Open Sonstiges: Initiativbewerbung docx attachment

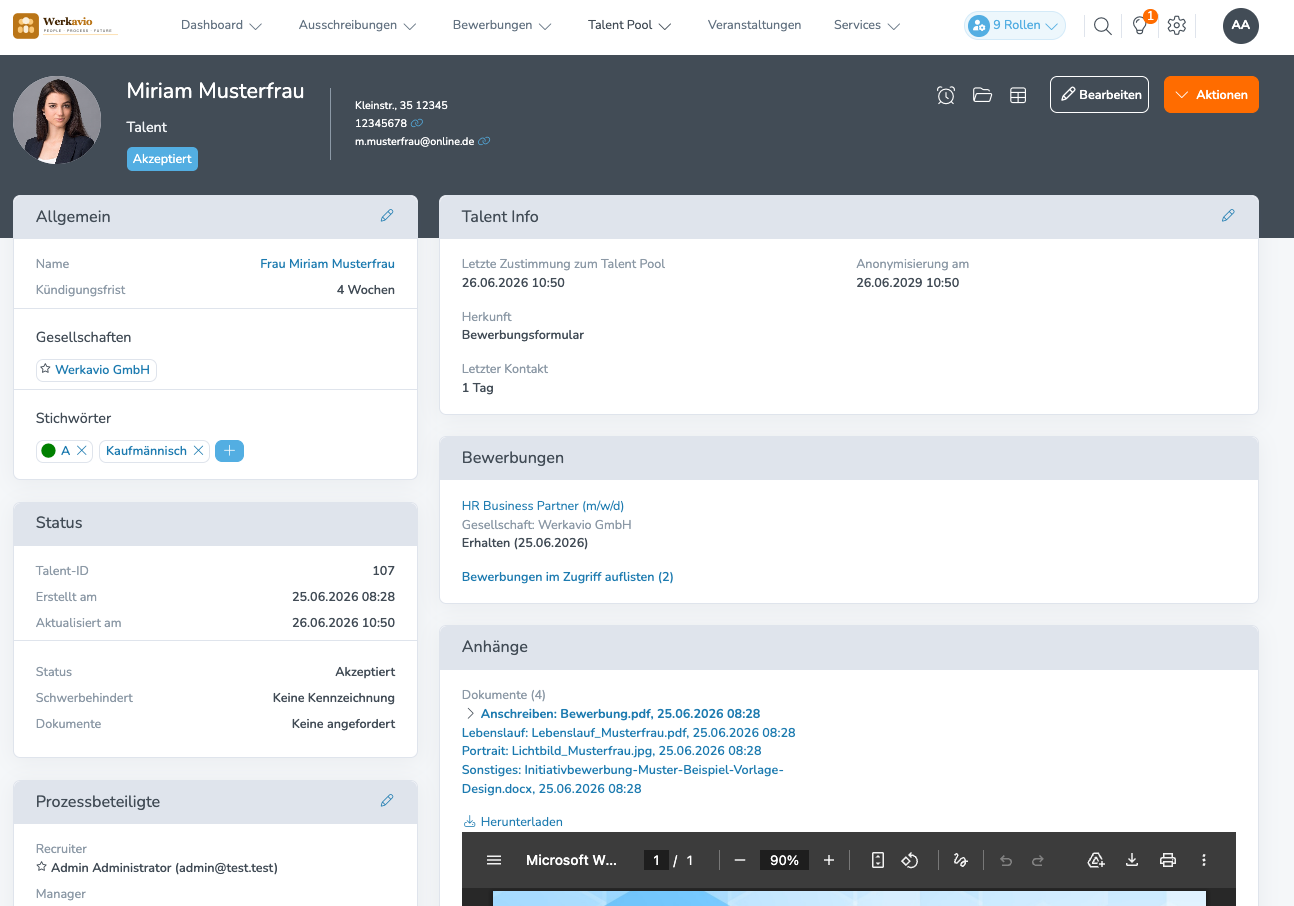[623, 779]
